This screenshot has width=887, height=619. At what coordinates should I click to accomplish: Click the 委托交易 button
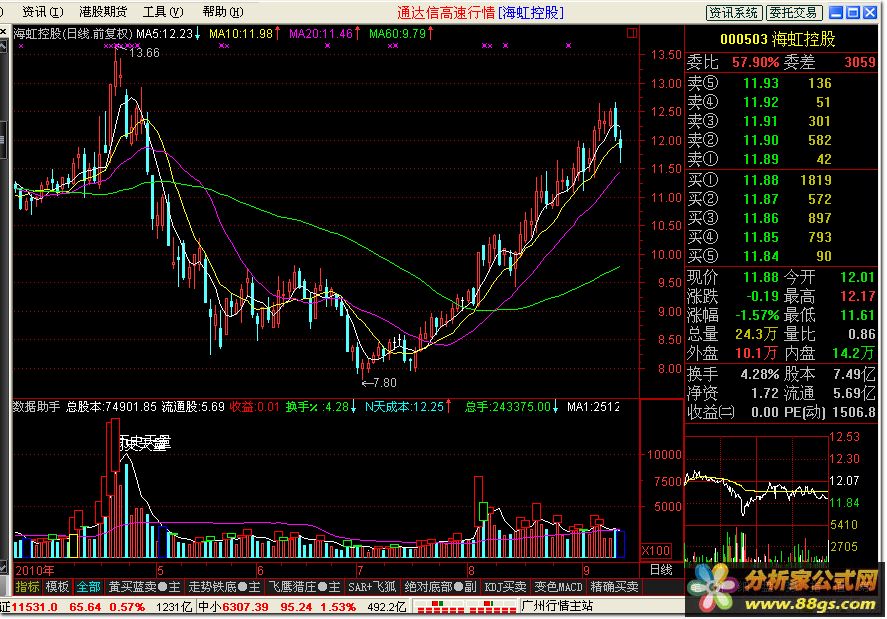pyautogui.click(x=793, y=12)
